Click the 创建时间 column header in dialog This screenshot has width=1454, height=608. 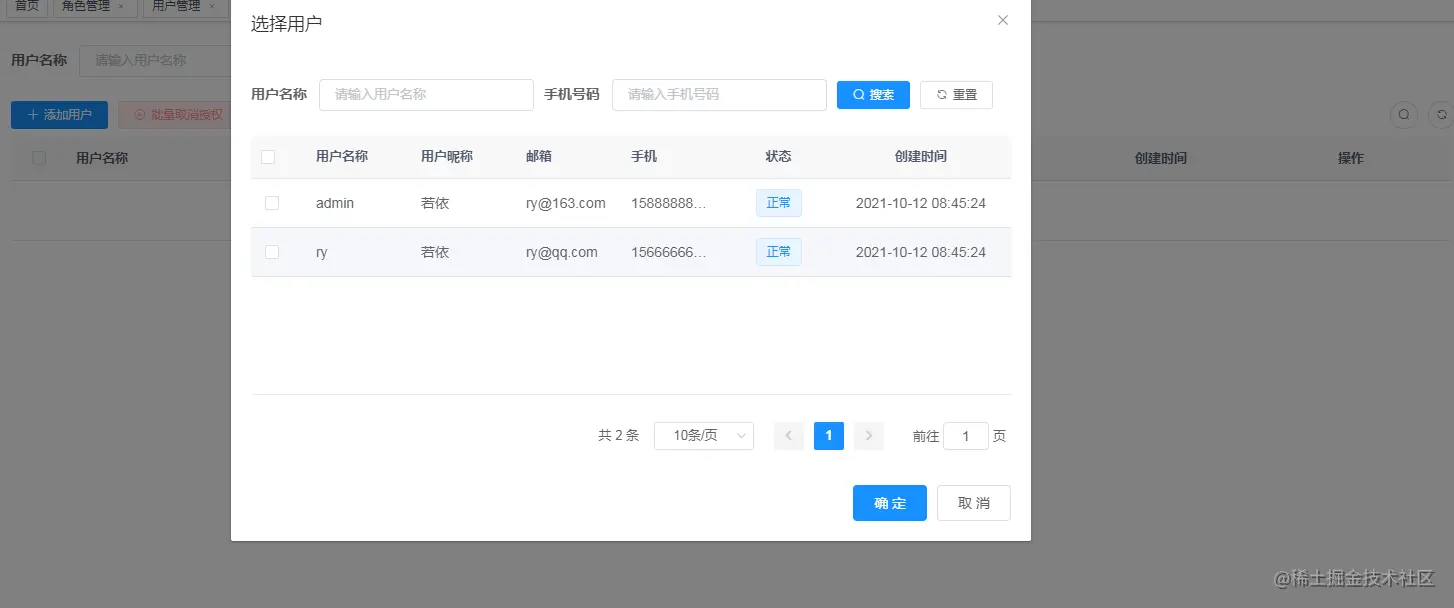coord(921,157)
